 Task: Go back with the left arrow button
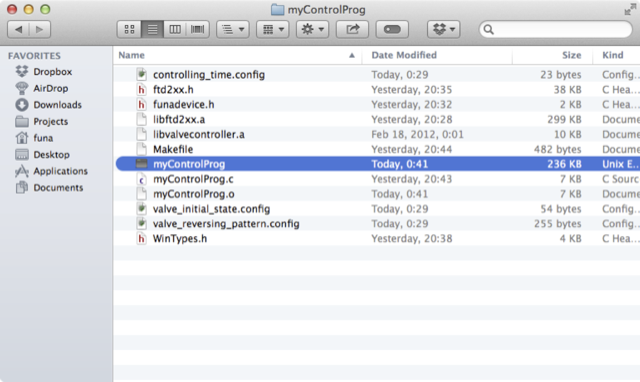pyautogui.click(x=18, y=29)
